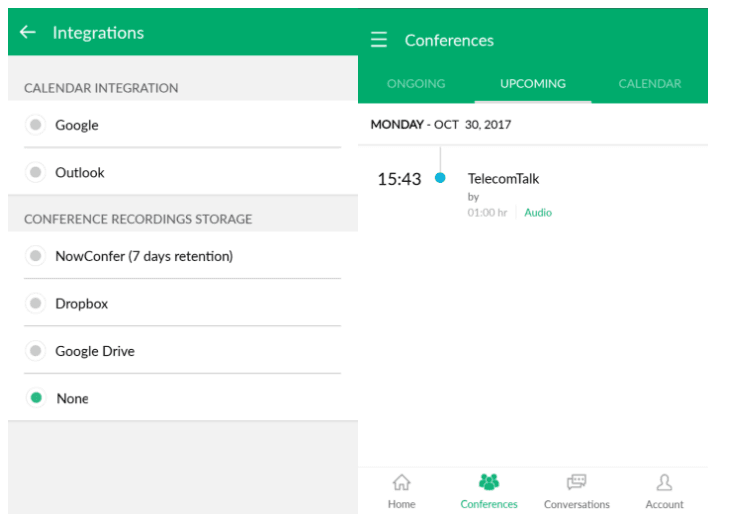Switch to the UPCOMING tab
The width and height of the screenshot is (741, 531).
(533, 84)
